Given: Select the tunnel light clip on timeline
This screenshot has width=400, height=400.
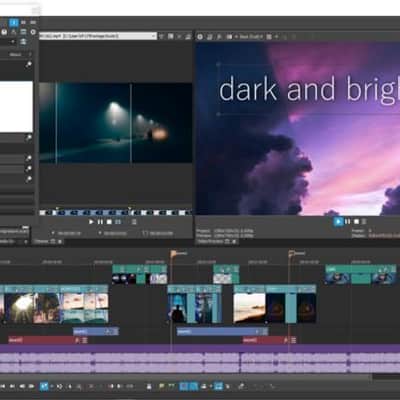Looking at the screenshot, I should point(19,308).
